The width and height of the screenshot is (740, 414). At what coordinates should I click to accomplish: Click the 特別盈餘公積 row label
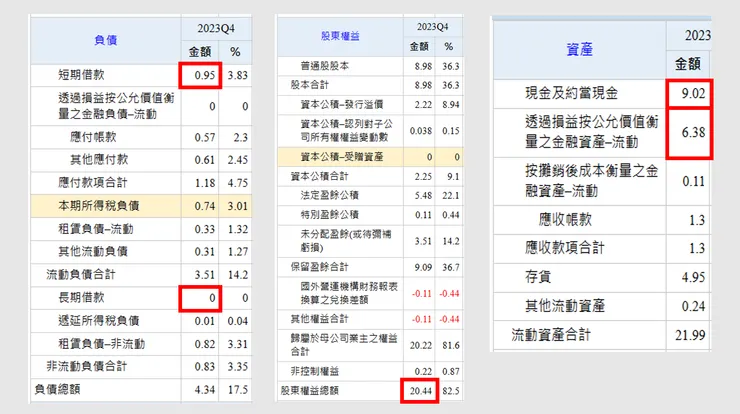point(329,215)
